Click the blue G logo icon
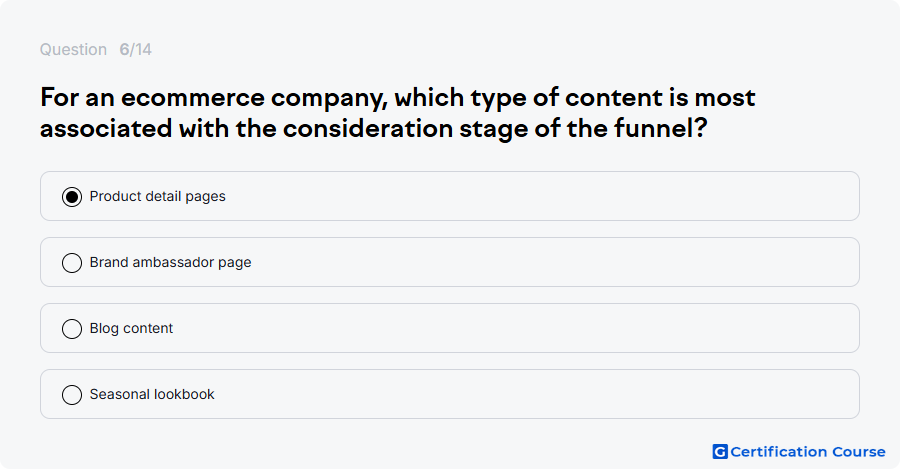 [x=720, y=452]
